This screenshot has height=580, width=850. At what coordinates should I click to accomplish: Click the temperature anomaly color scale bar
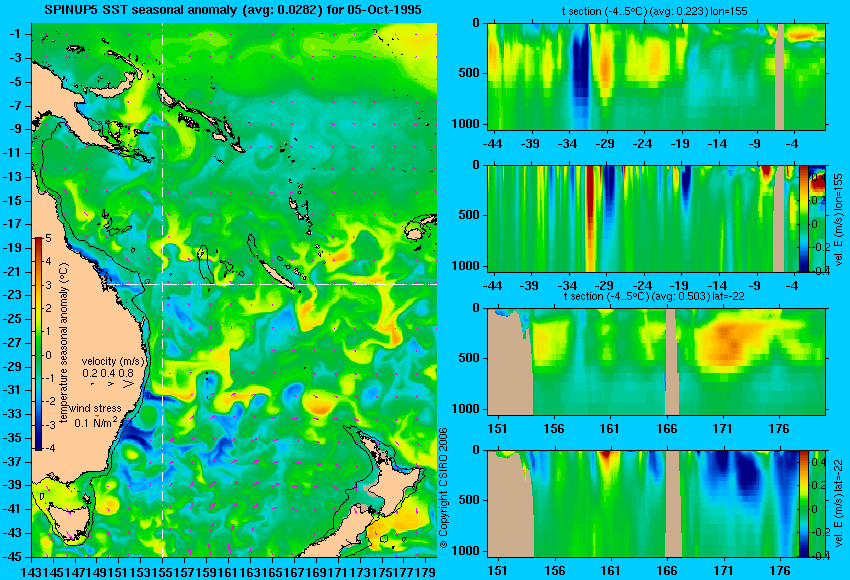point(39,344)
